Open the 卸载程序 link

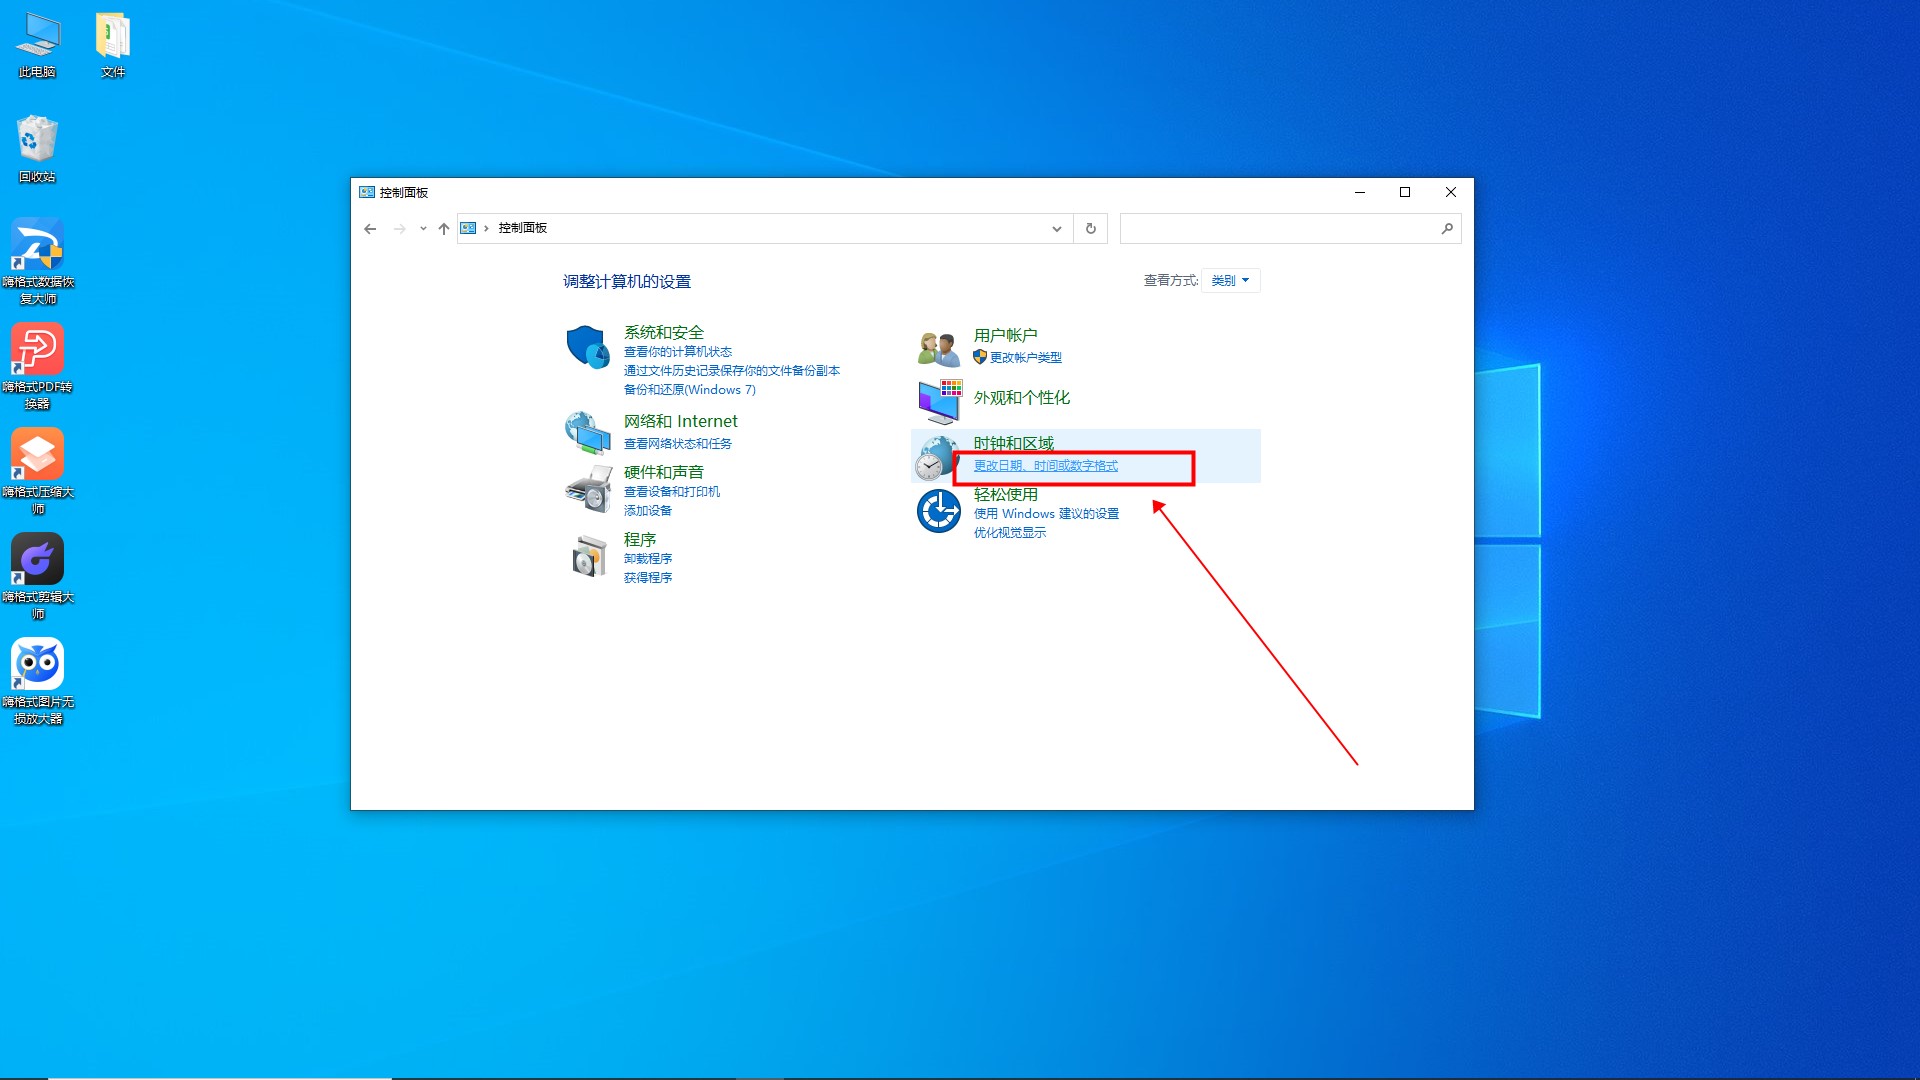[x=647, y=559]
